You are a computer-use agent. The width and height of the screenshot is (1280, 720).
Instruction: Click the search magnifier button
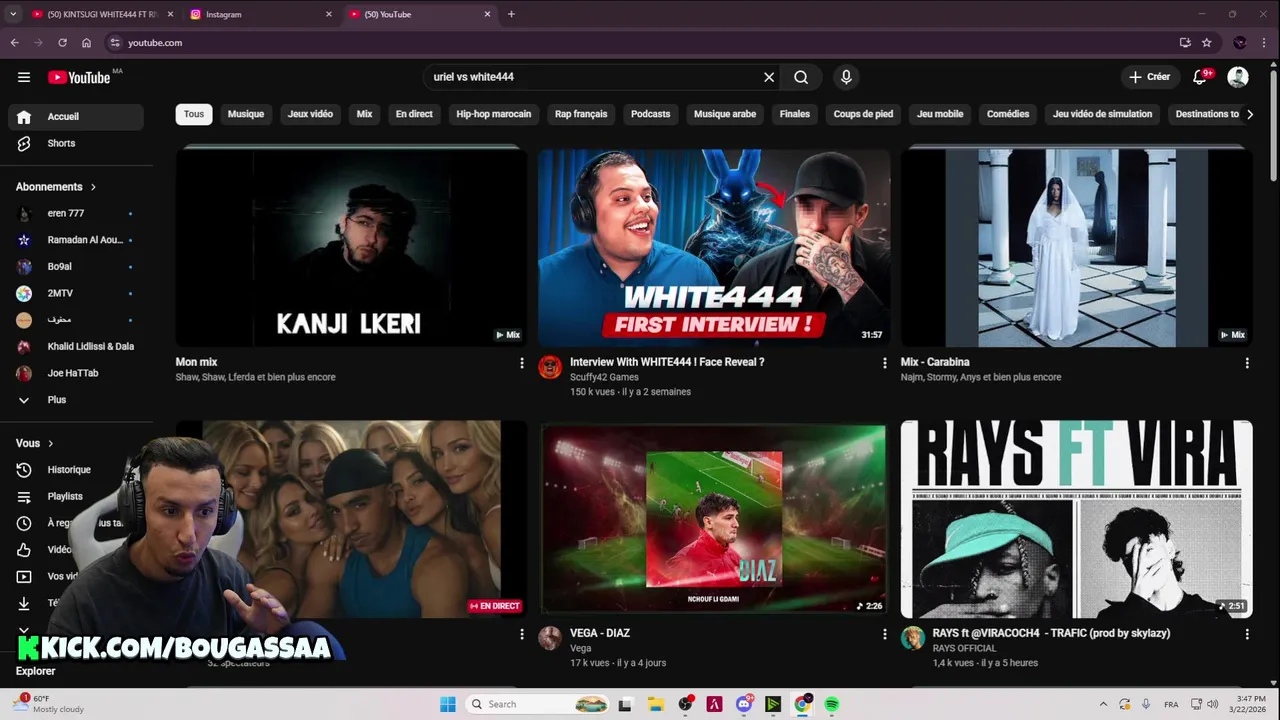[801, 77]
